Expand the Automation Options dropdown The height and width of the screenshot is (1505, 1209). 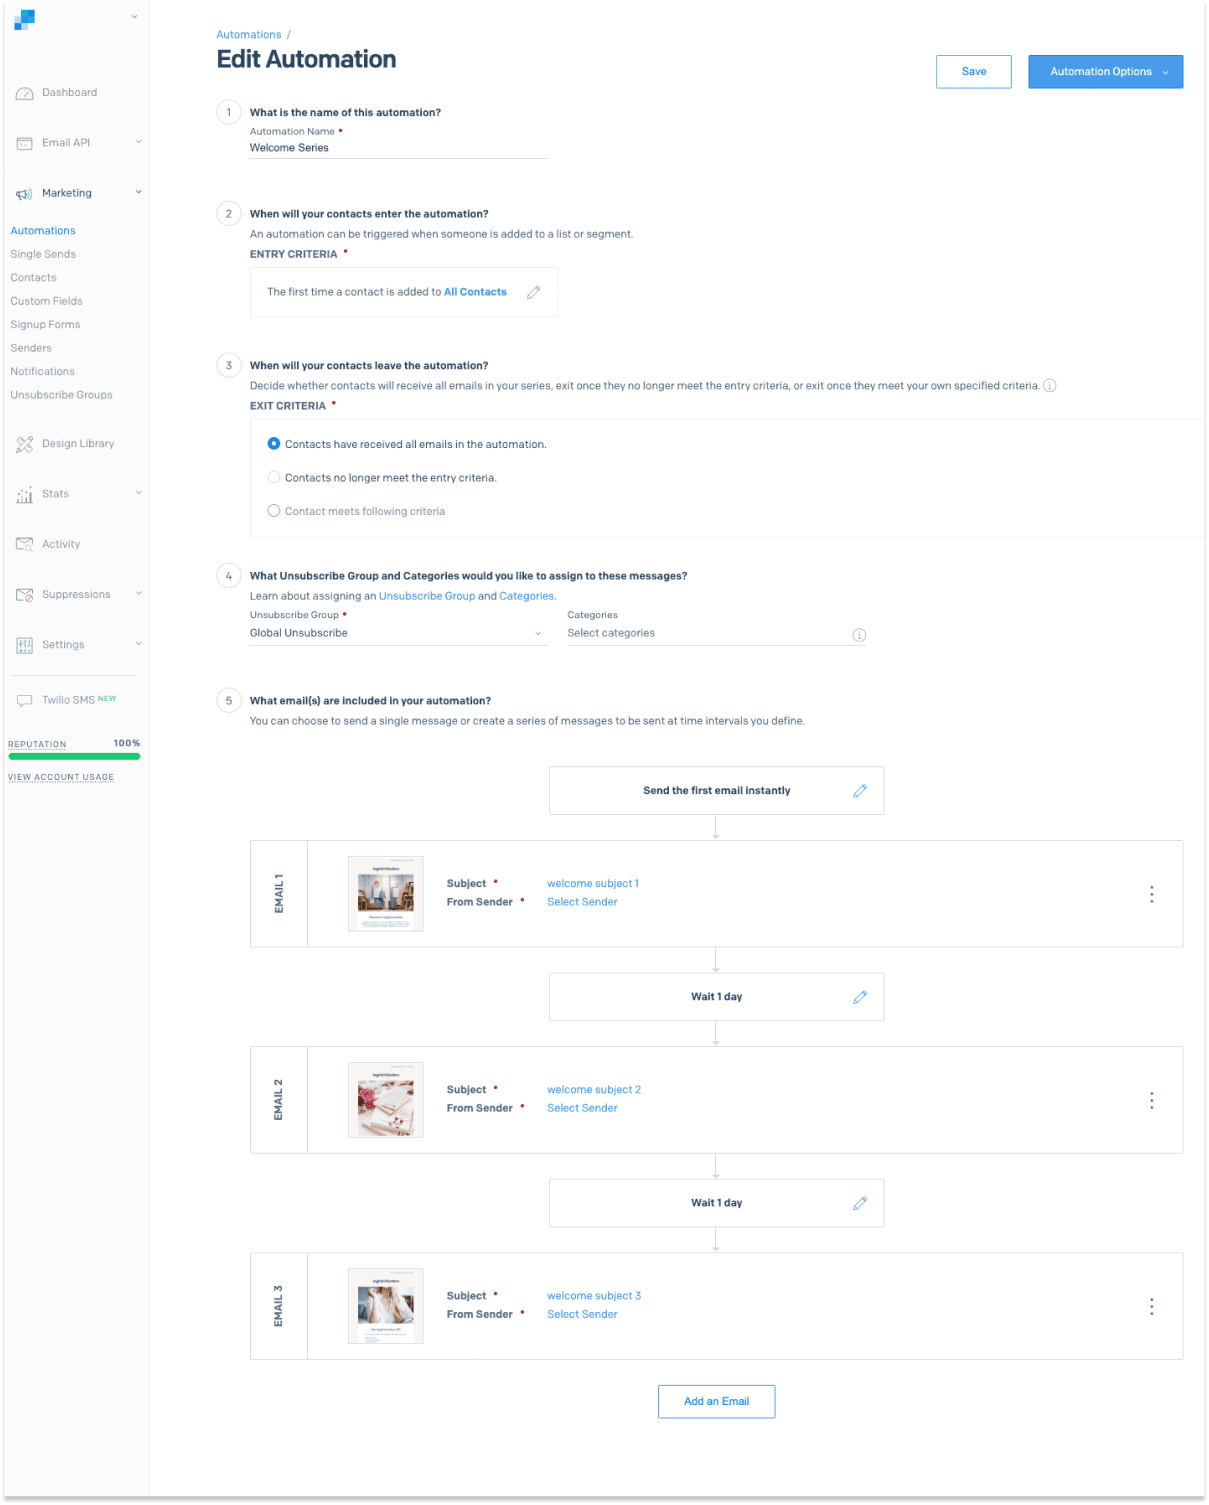(x=1105, y=71)
